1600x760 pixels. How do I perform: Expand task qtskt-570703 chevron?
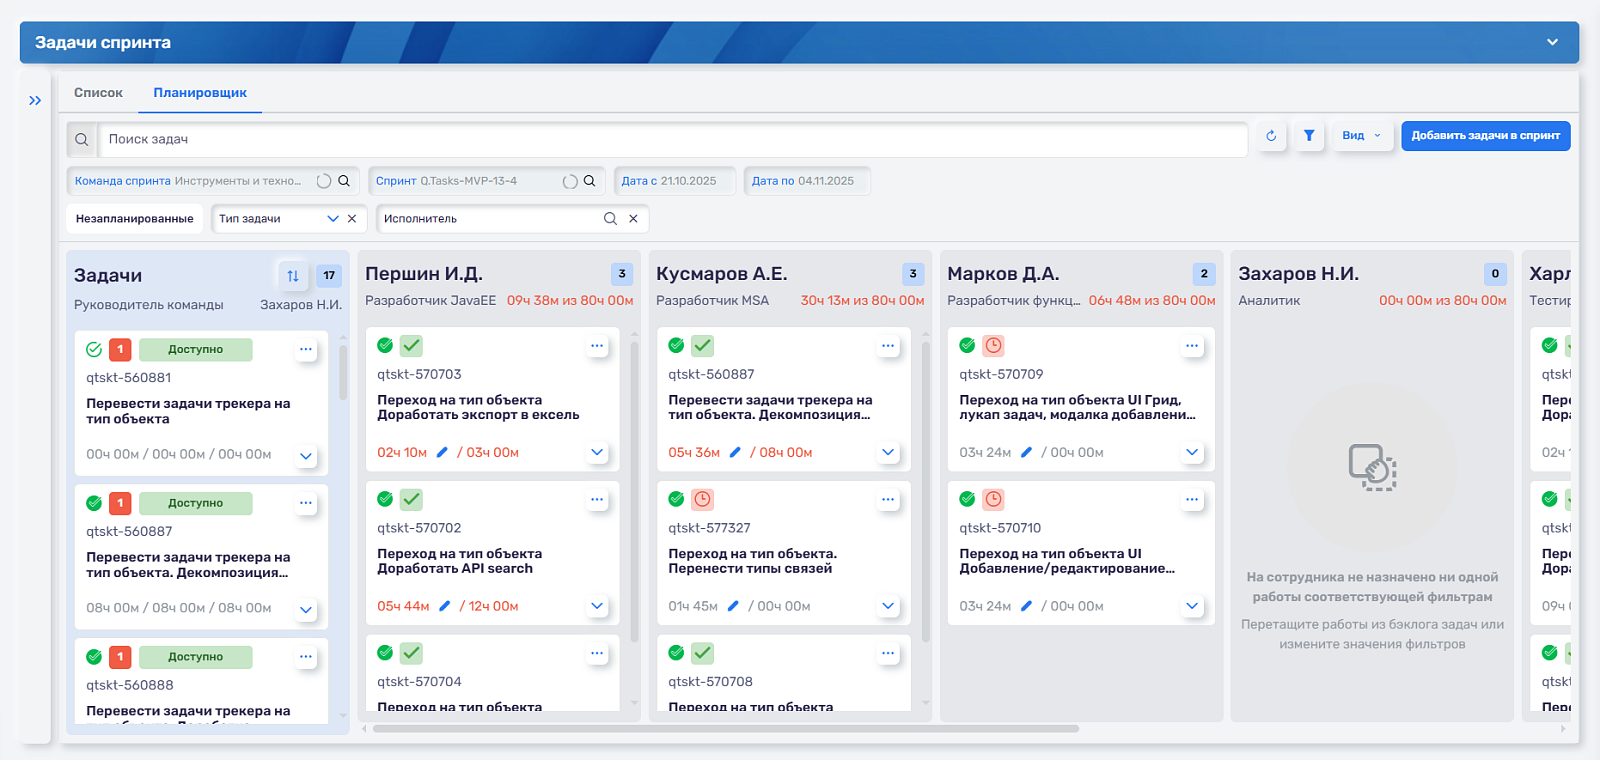pos(597,452)
